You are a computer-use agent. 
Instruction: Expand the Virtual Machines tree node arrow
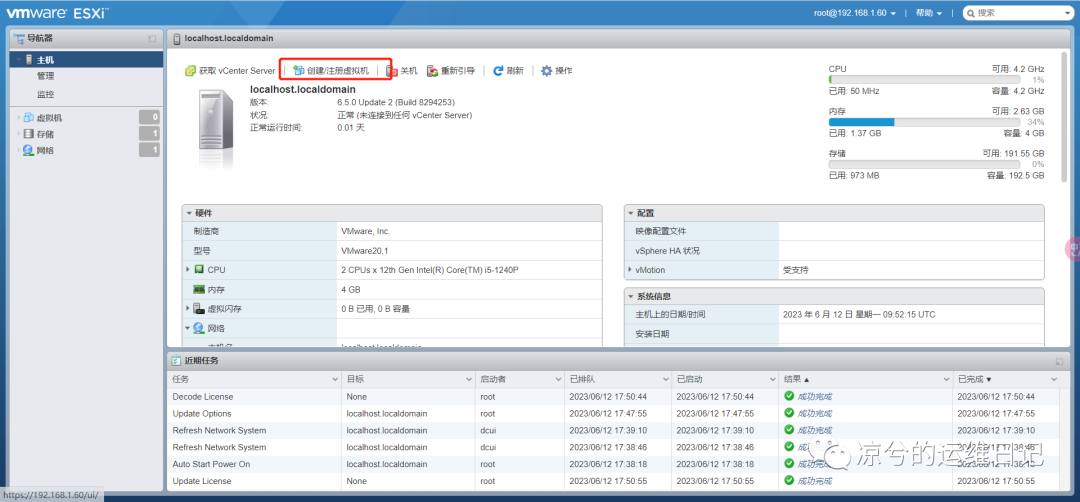[x=19, y=118]
